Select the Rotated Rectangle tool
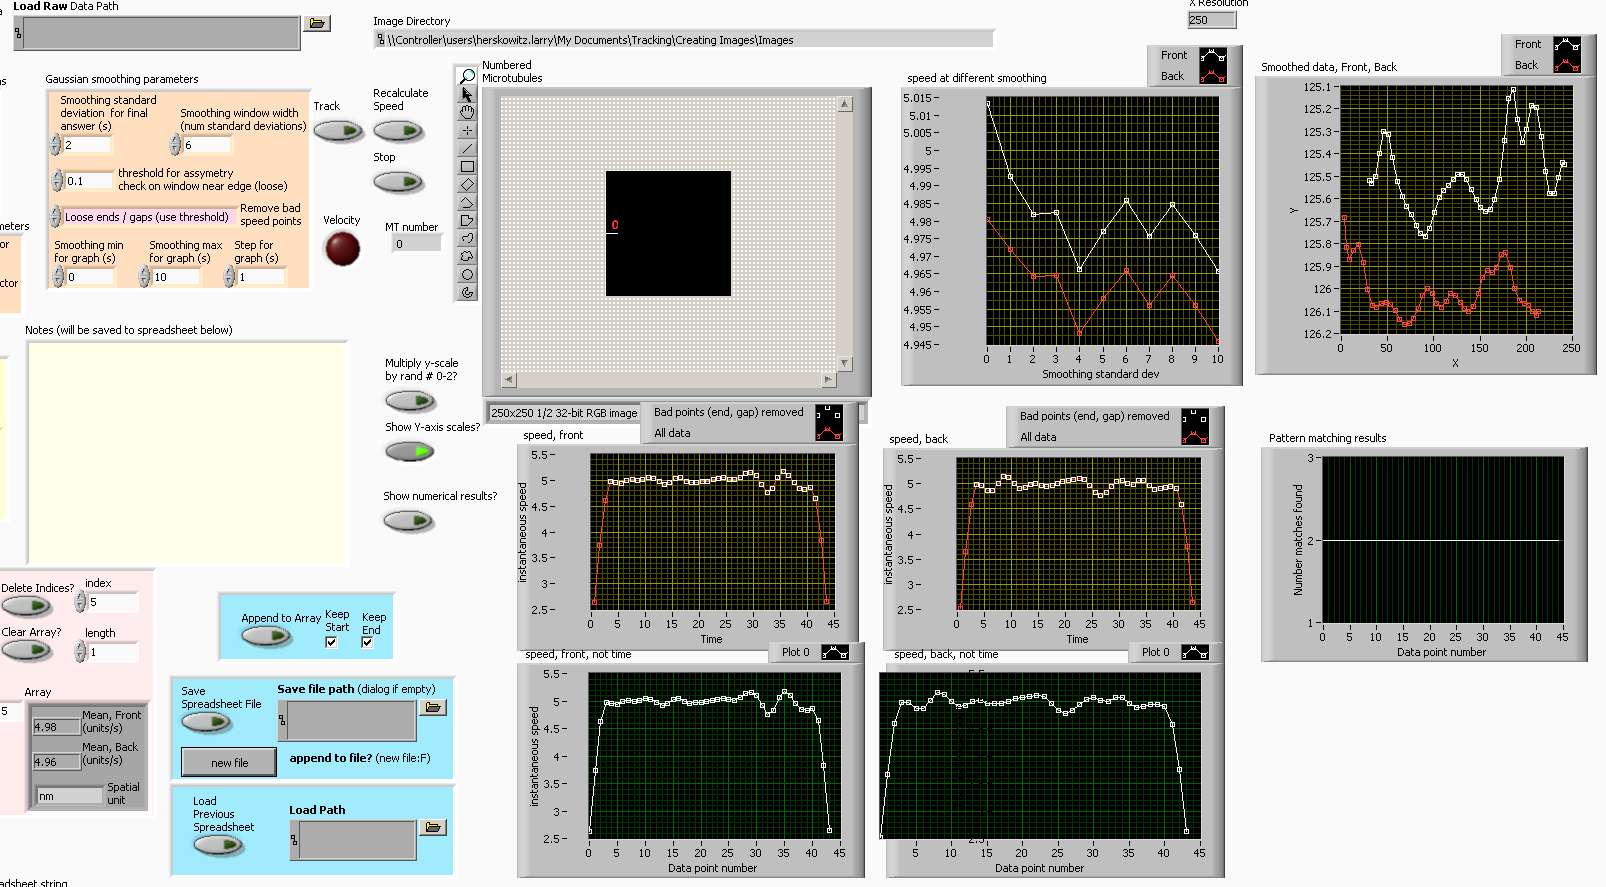Viewport: 1606px width, 887px height. click(x=467, y=184)
